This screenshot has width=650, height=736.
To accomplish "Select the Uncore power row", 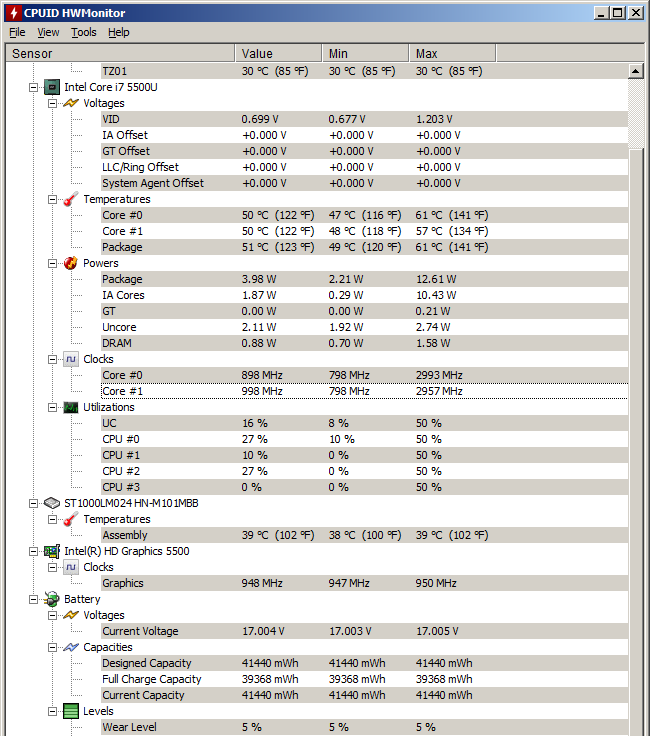I will point(365,327).
